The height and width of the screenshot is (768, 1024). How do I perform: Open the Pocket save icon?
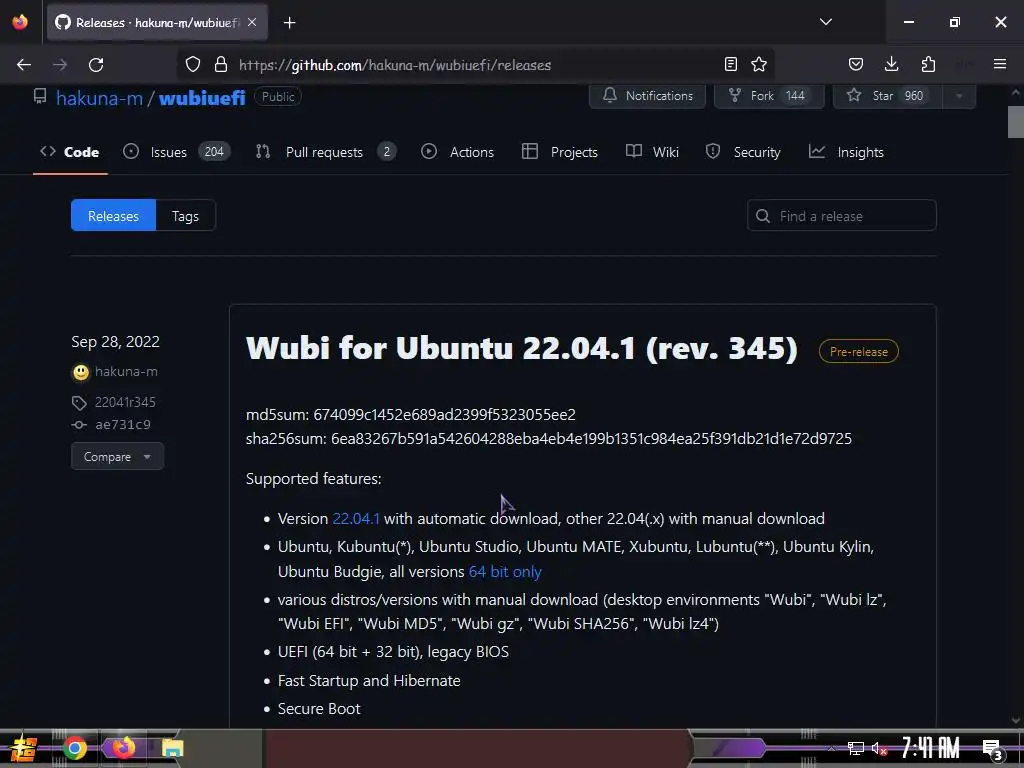pos(856,64)
